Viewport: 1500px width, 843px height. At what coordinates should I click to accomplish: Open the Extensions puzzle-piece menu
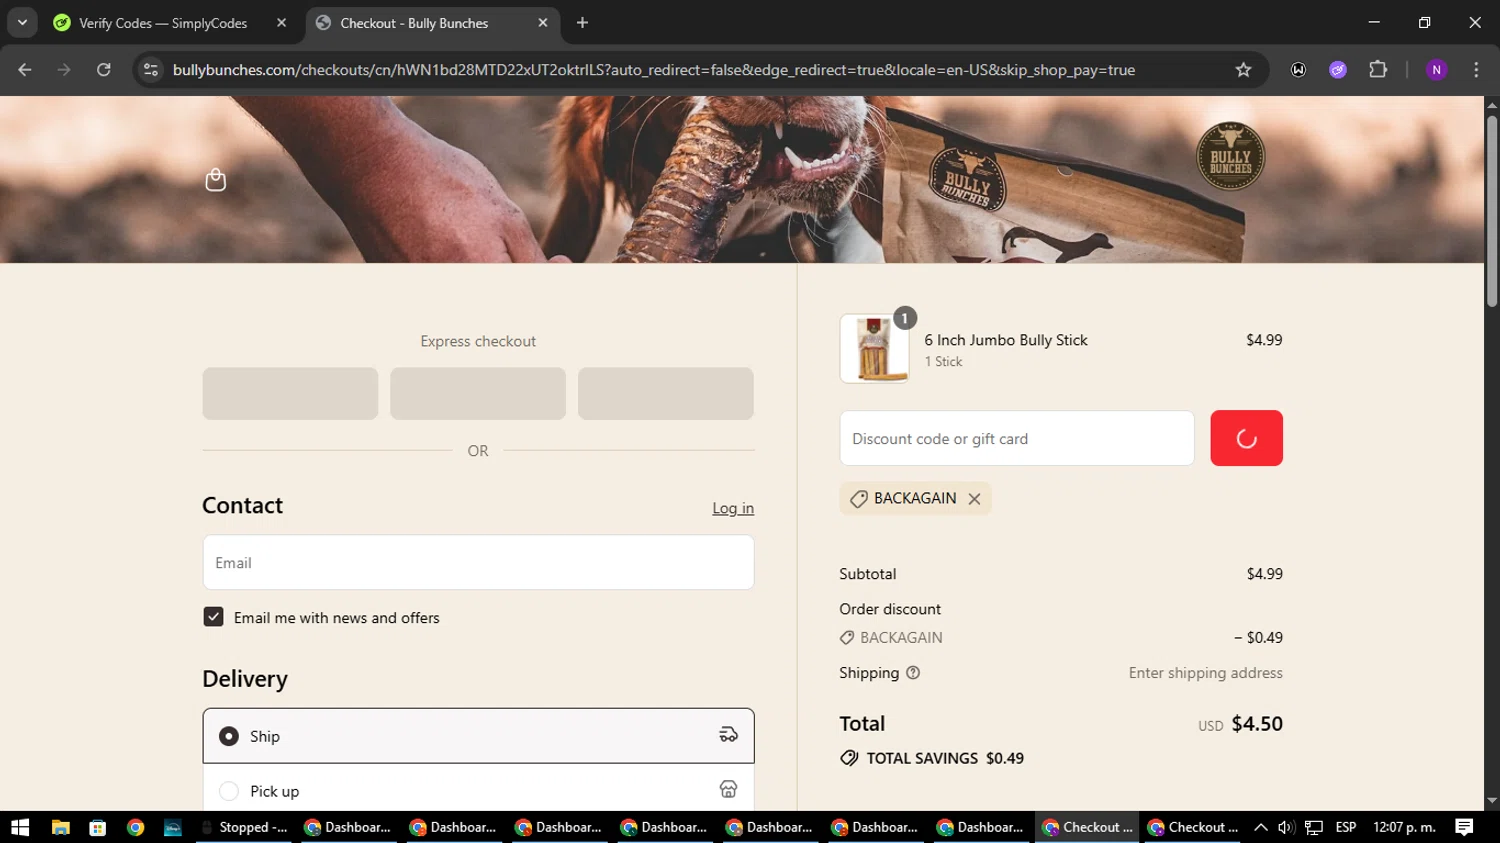(x=1378, y=70)
